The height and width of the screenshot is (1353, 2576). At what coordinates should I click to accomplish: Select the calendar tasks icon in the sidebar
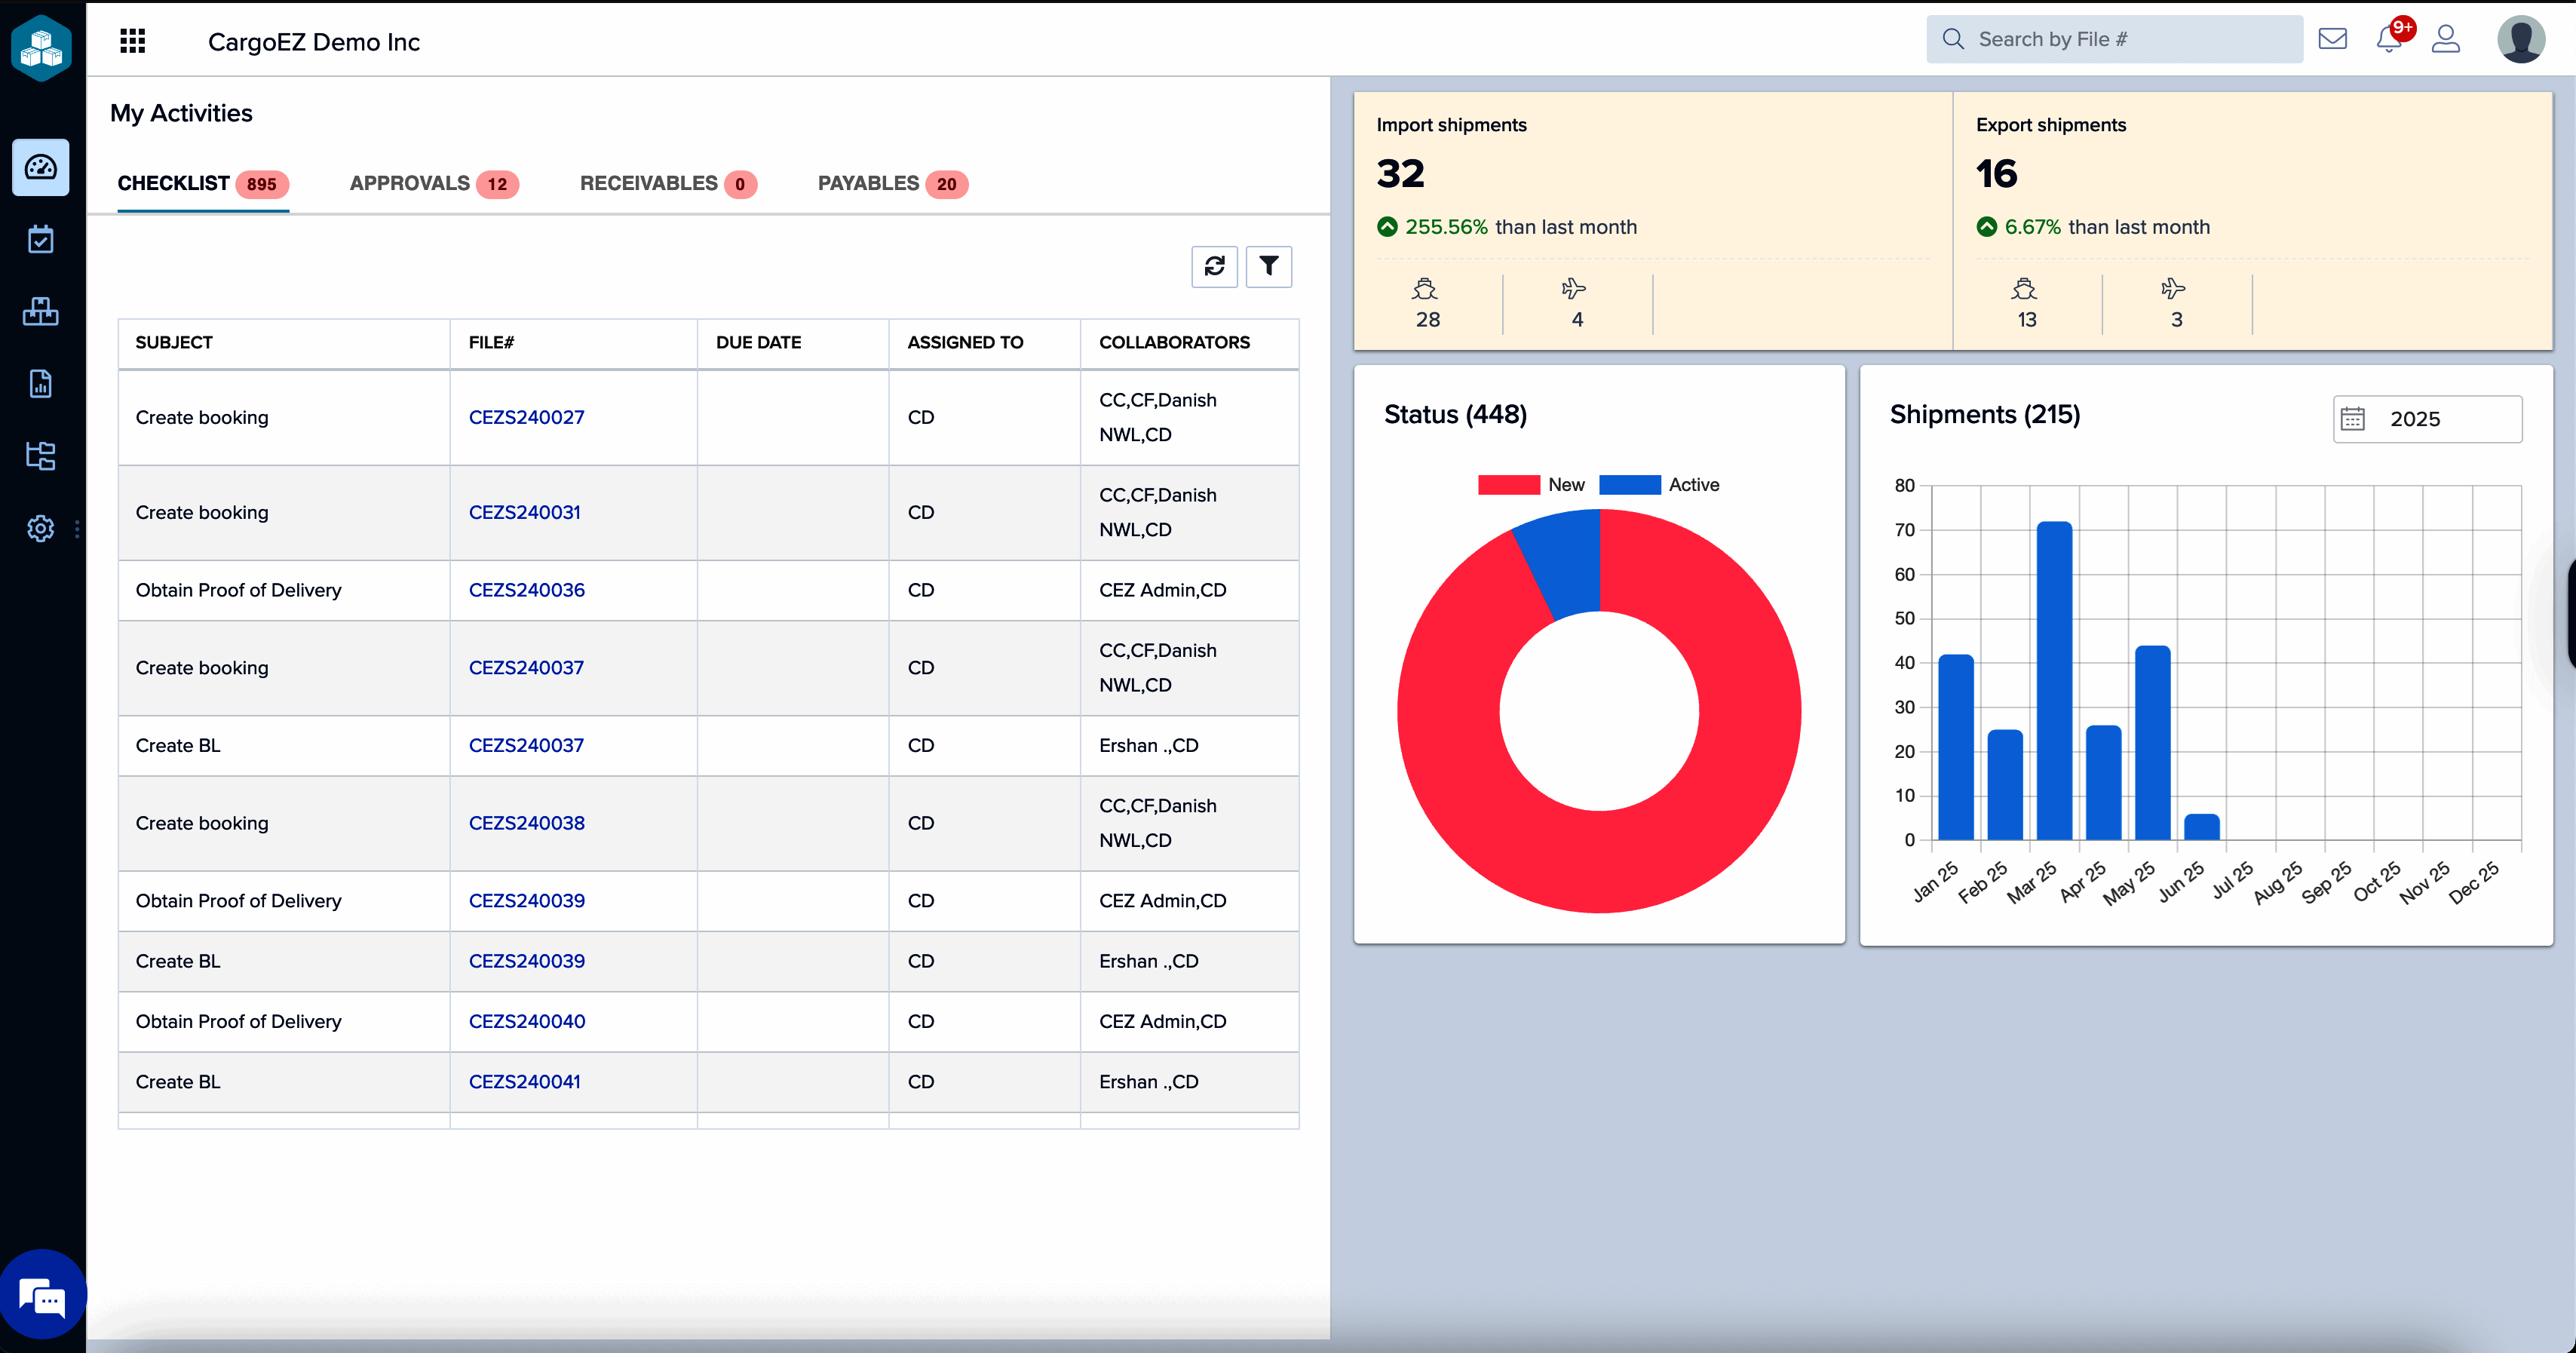[x=41, y=238]
